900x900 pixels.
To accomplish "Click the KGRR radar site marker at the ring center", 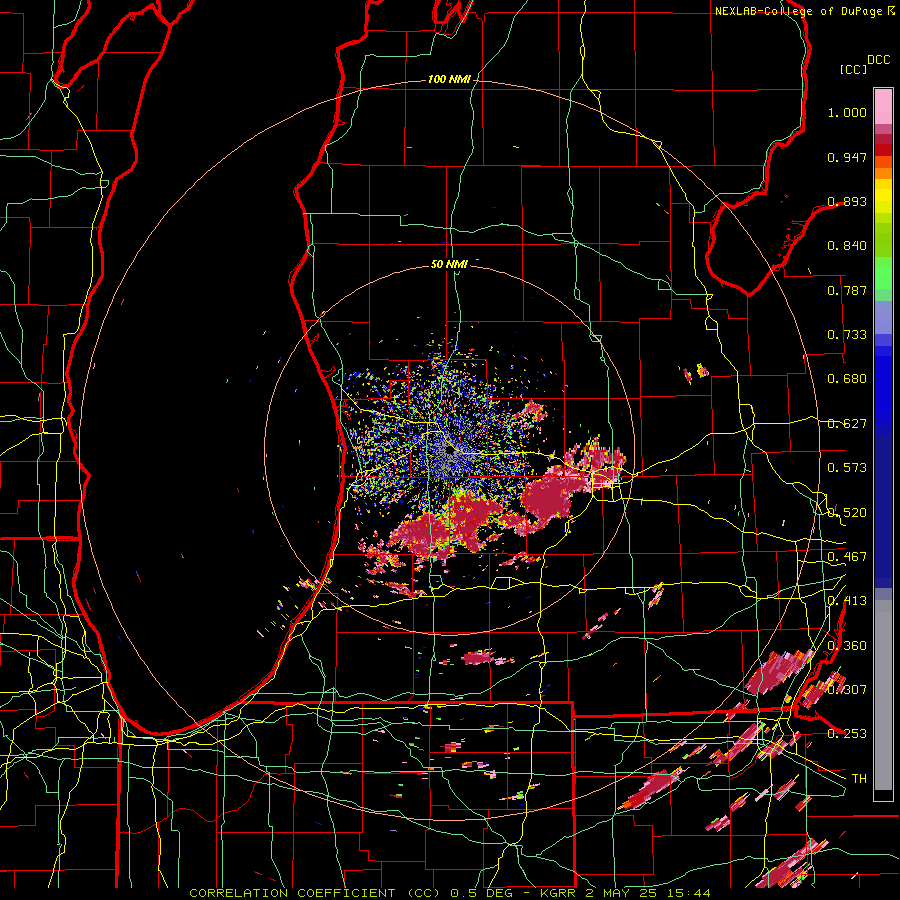I will (x=450, y=451).
